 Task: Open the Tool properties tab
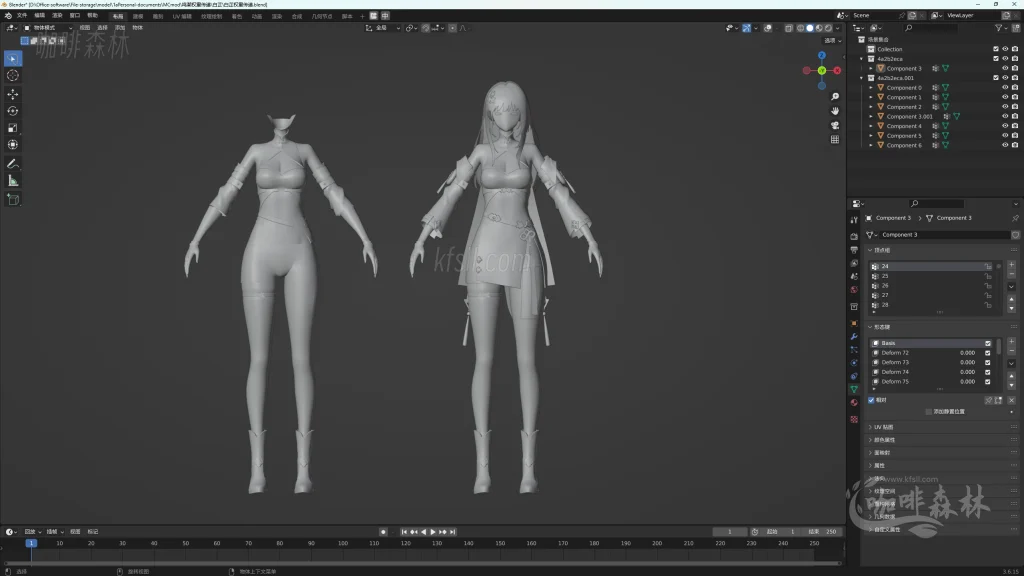[x=854, y=220]
